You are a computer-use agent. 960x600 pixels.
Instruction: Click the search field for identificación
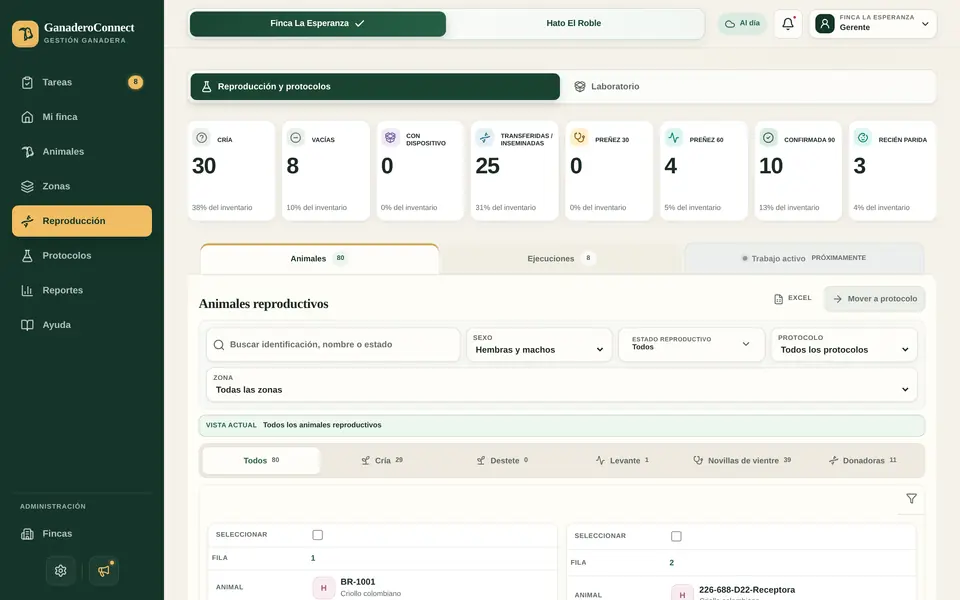coord(333,345)
